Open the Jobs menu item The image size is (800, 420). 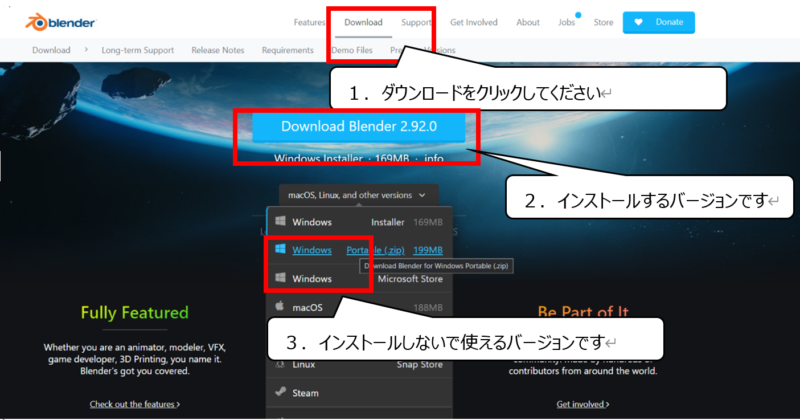(566, 22)
